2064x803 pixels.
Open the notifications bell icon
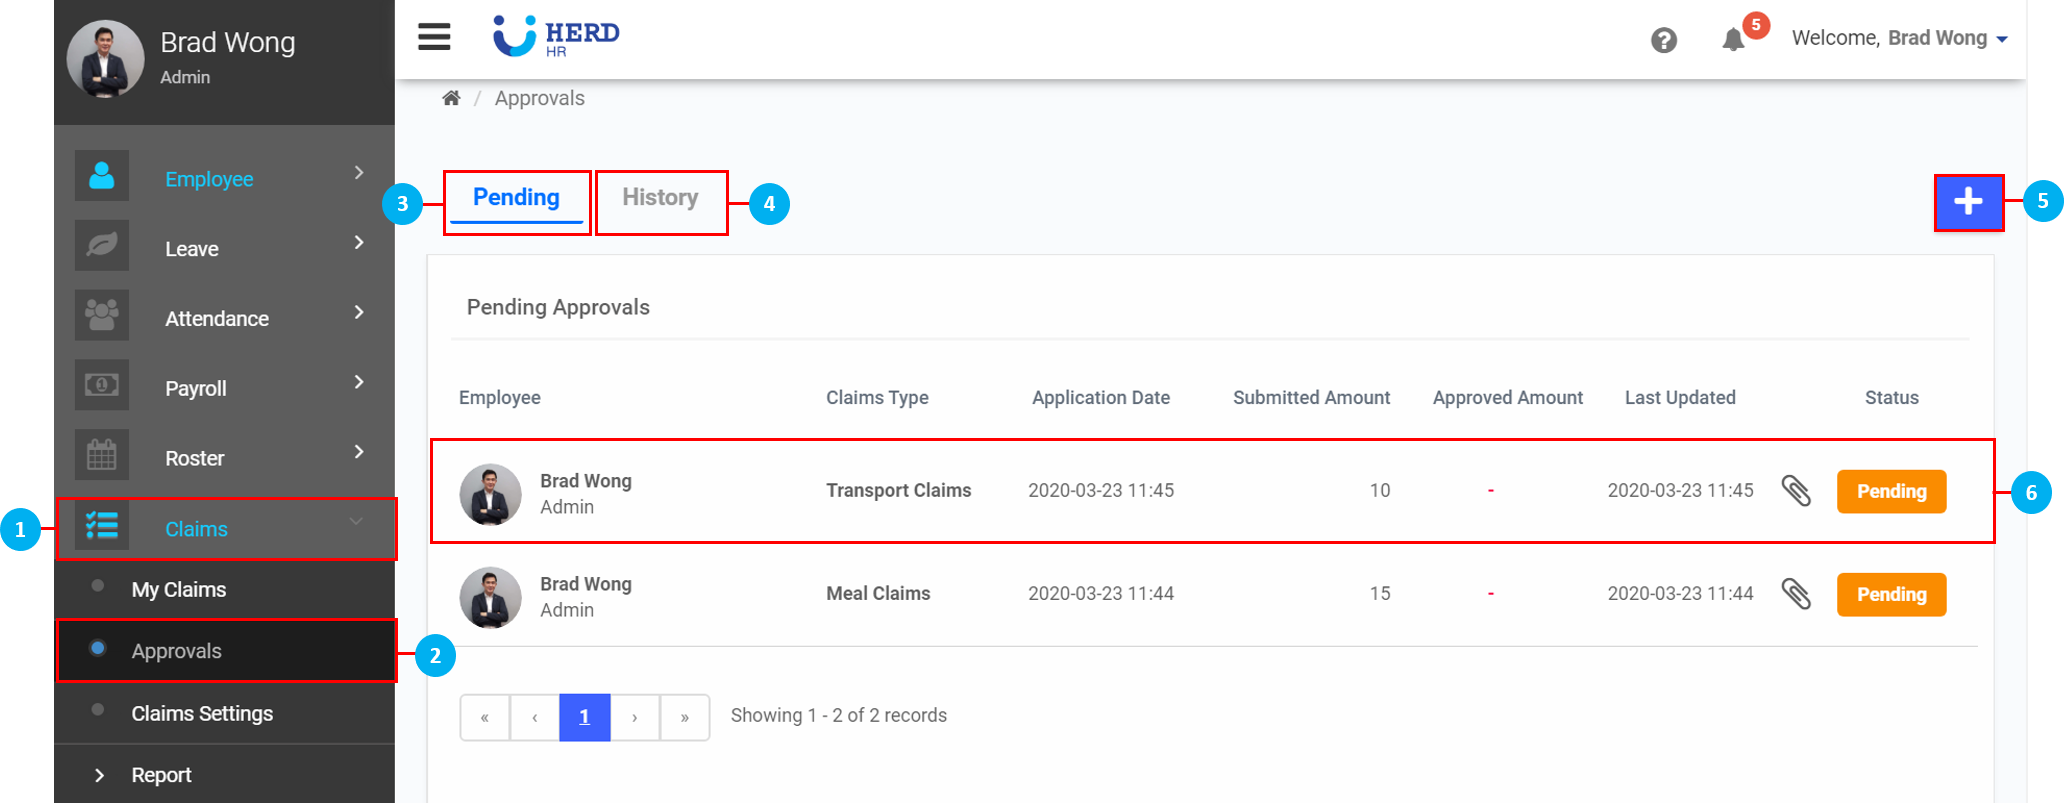[x=1733, y=40]
